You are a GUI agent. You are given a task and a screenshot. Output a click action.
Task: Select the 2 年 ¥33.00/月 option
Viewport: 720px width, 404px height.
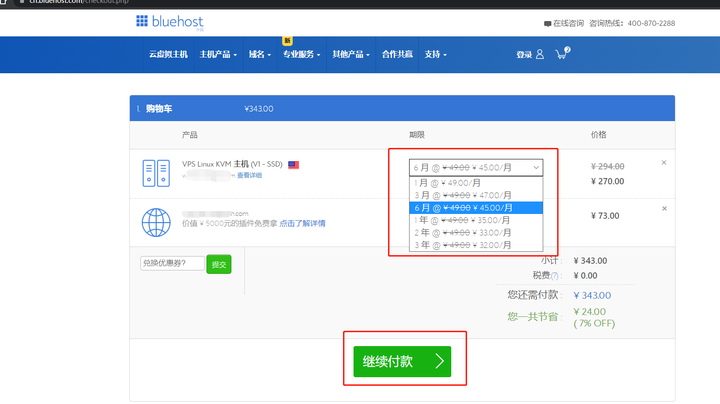pos(476,232)
